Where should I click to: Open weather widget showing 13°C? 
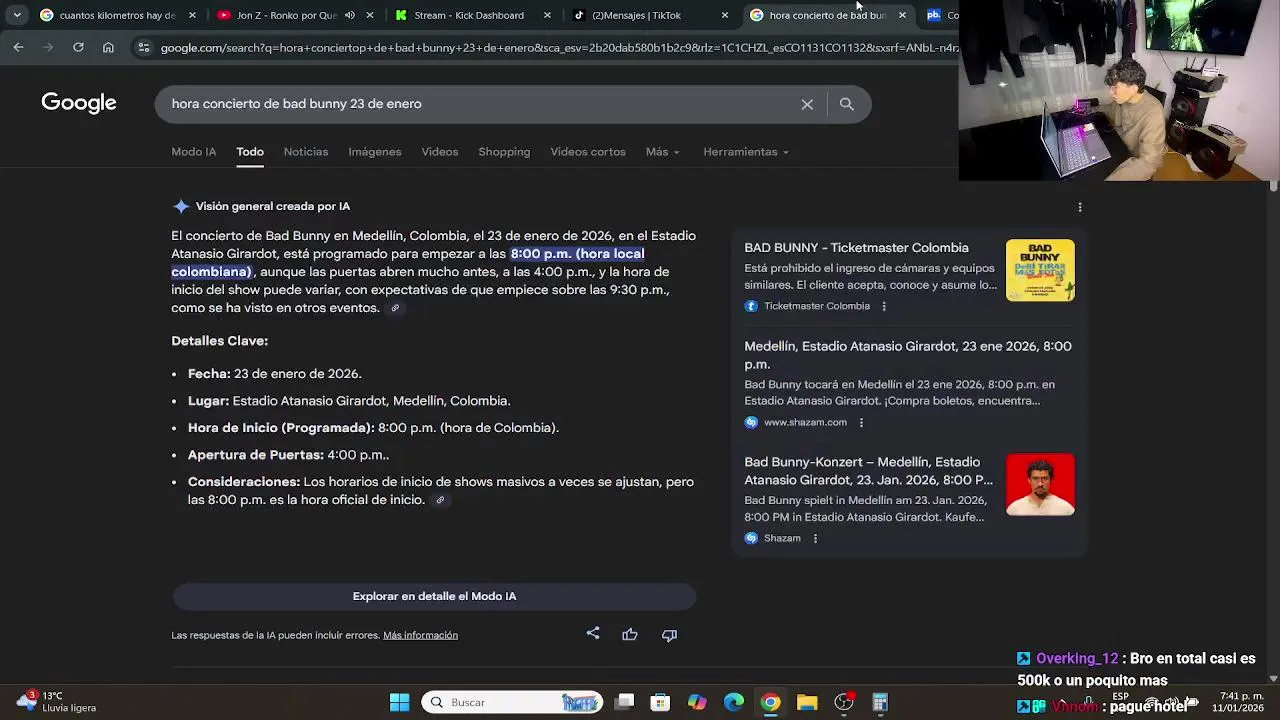(58, 701)
